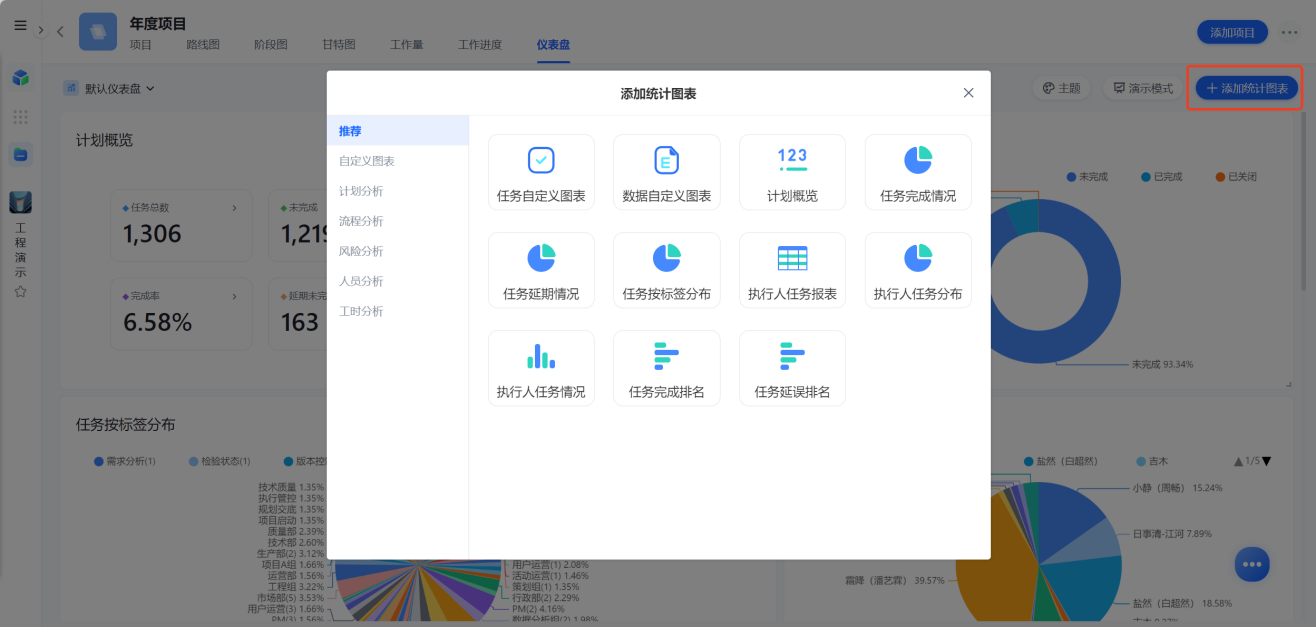Switch to the 工作进度 tab
Viewport: 1316px width, 627px height.
tap(480, 45)
